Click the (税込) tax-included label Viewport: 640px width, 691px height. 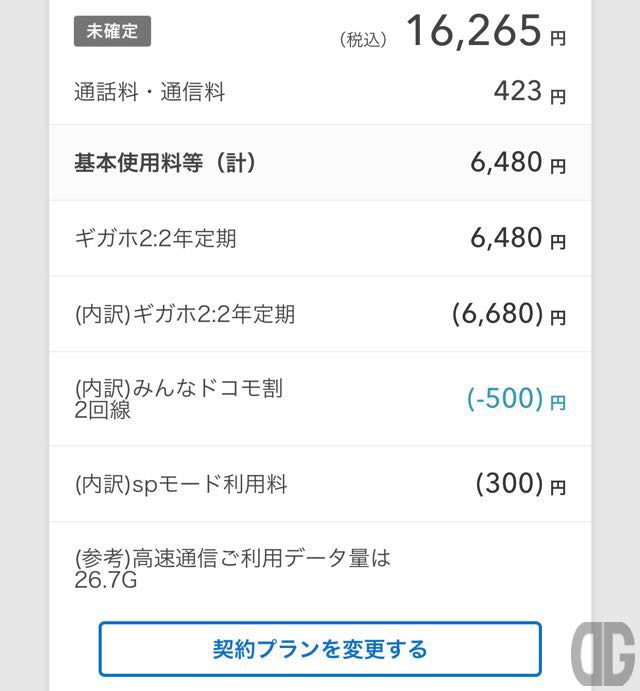click(x=363, y=40)
